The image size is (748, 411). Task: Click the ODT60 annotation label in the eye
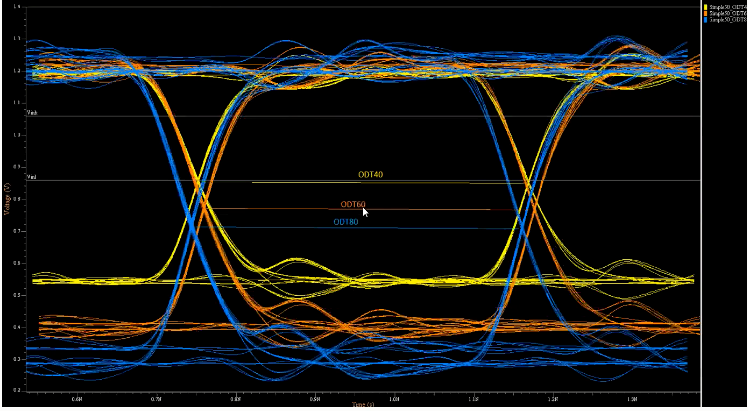click(x=353, y=205)
